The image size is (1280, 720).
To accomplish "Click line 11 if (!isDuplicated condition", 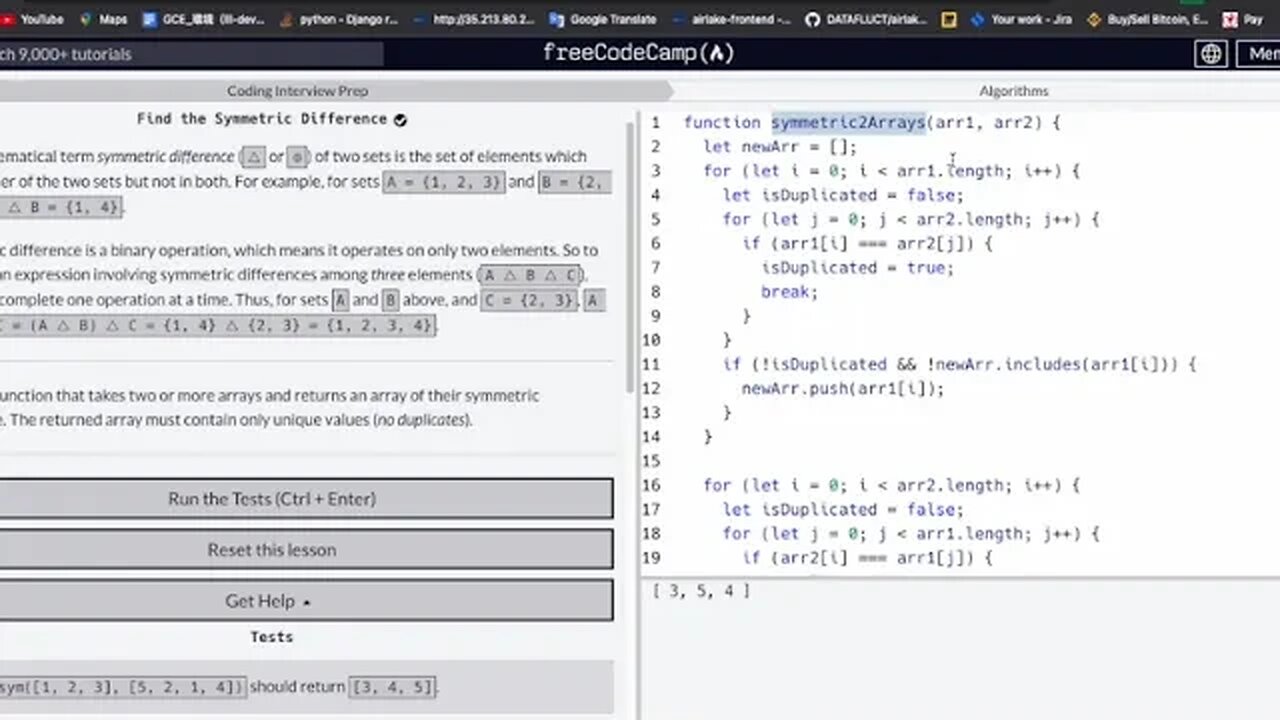I will (959, 364).
